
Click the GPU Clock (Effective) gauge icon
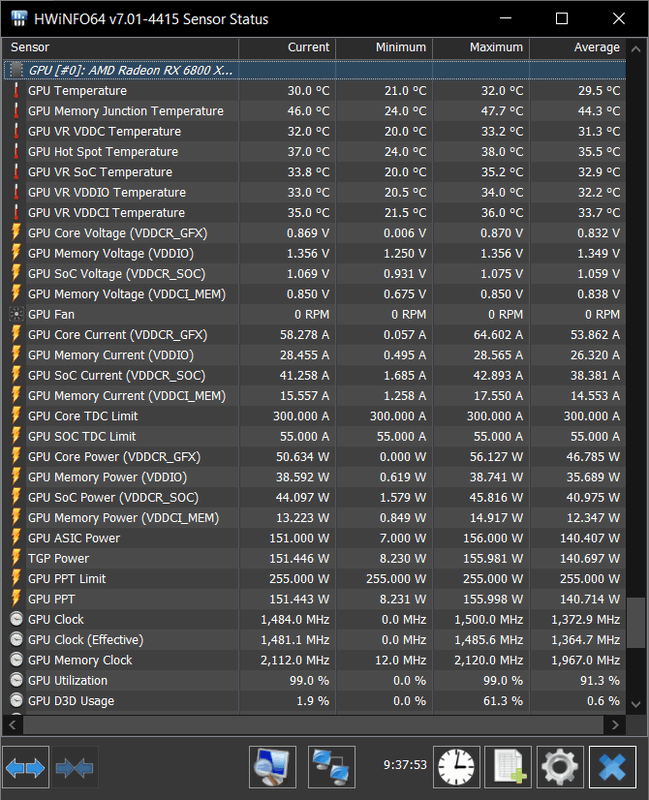click(x=16, y=639)
